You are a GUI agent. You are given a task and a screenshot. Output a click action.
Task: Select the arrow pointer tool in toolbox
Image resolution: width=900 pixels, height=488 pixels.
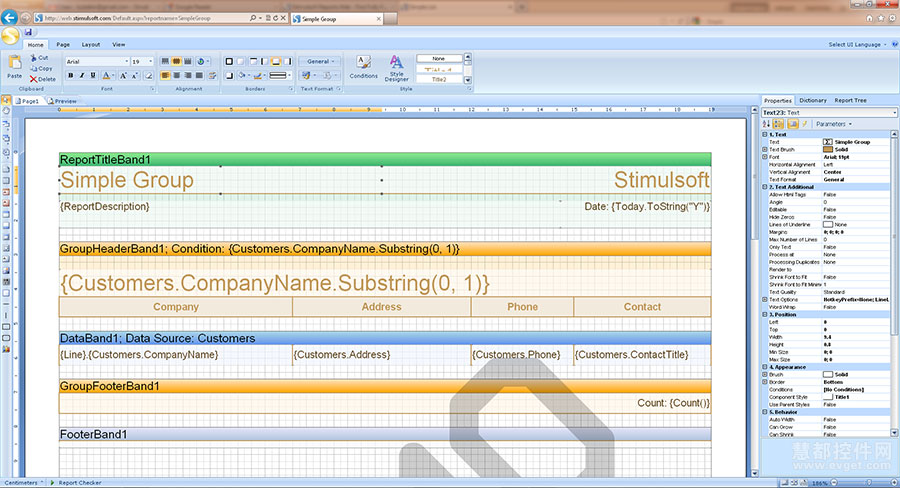tap(6, 100)
